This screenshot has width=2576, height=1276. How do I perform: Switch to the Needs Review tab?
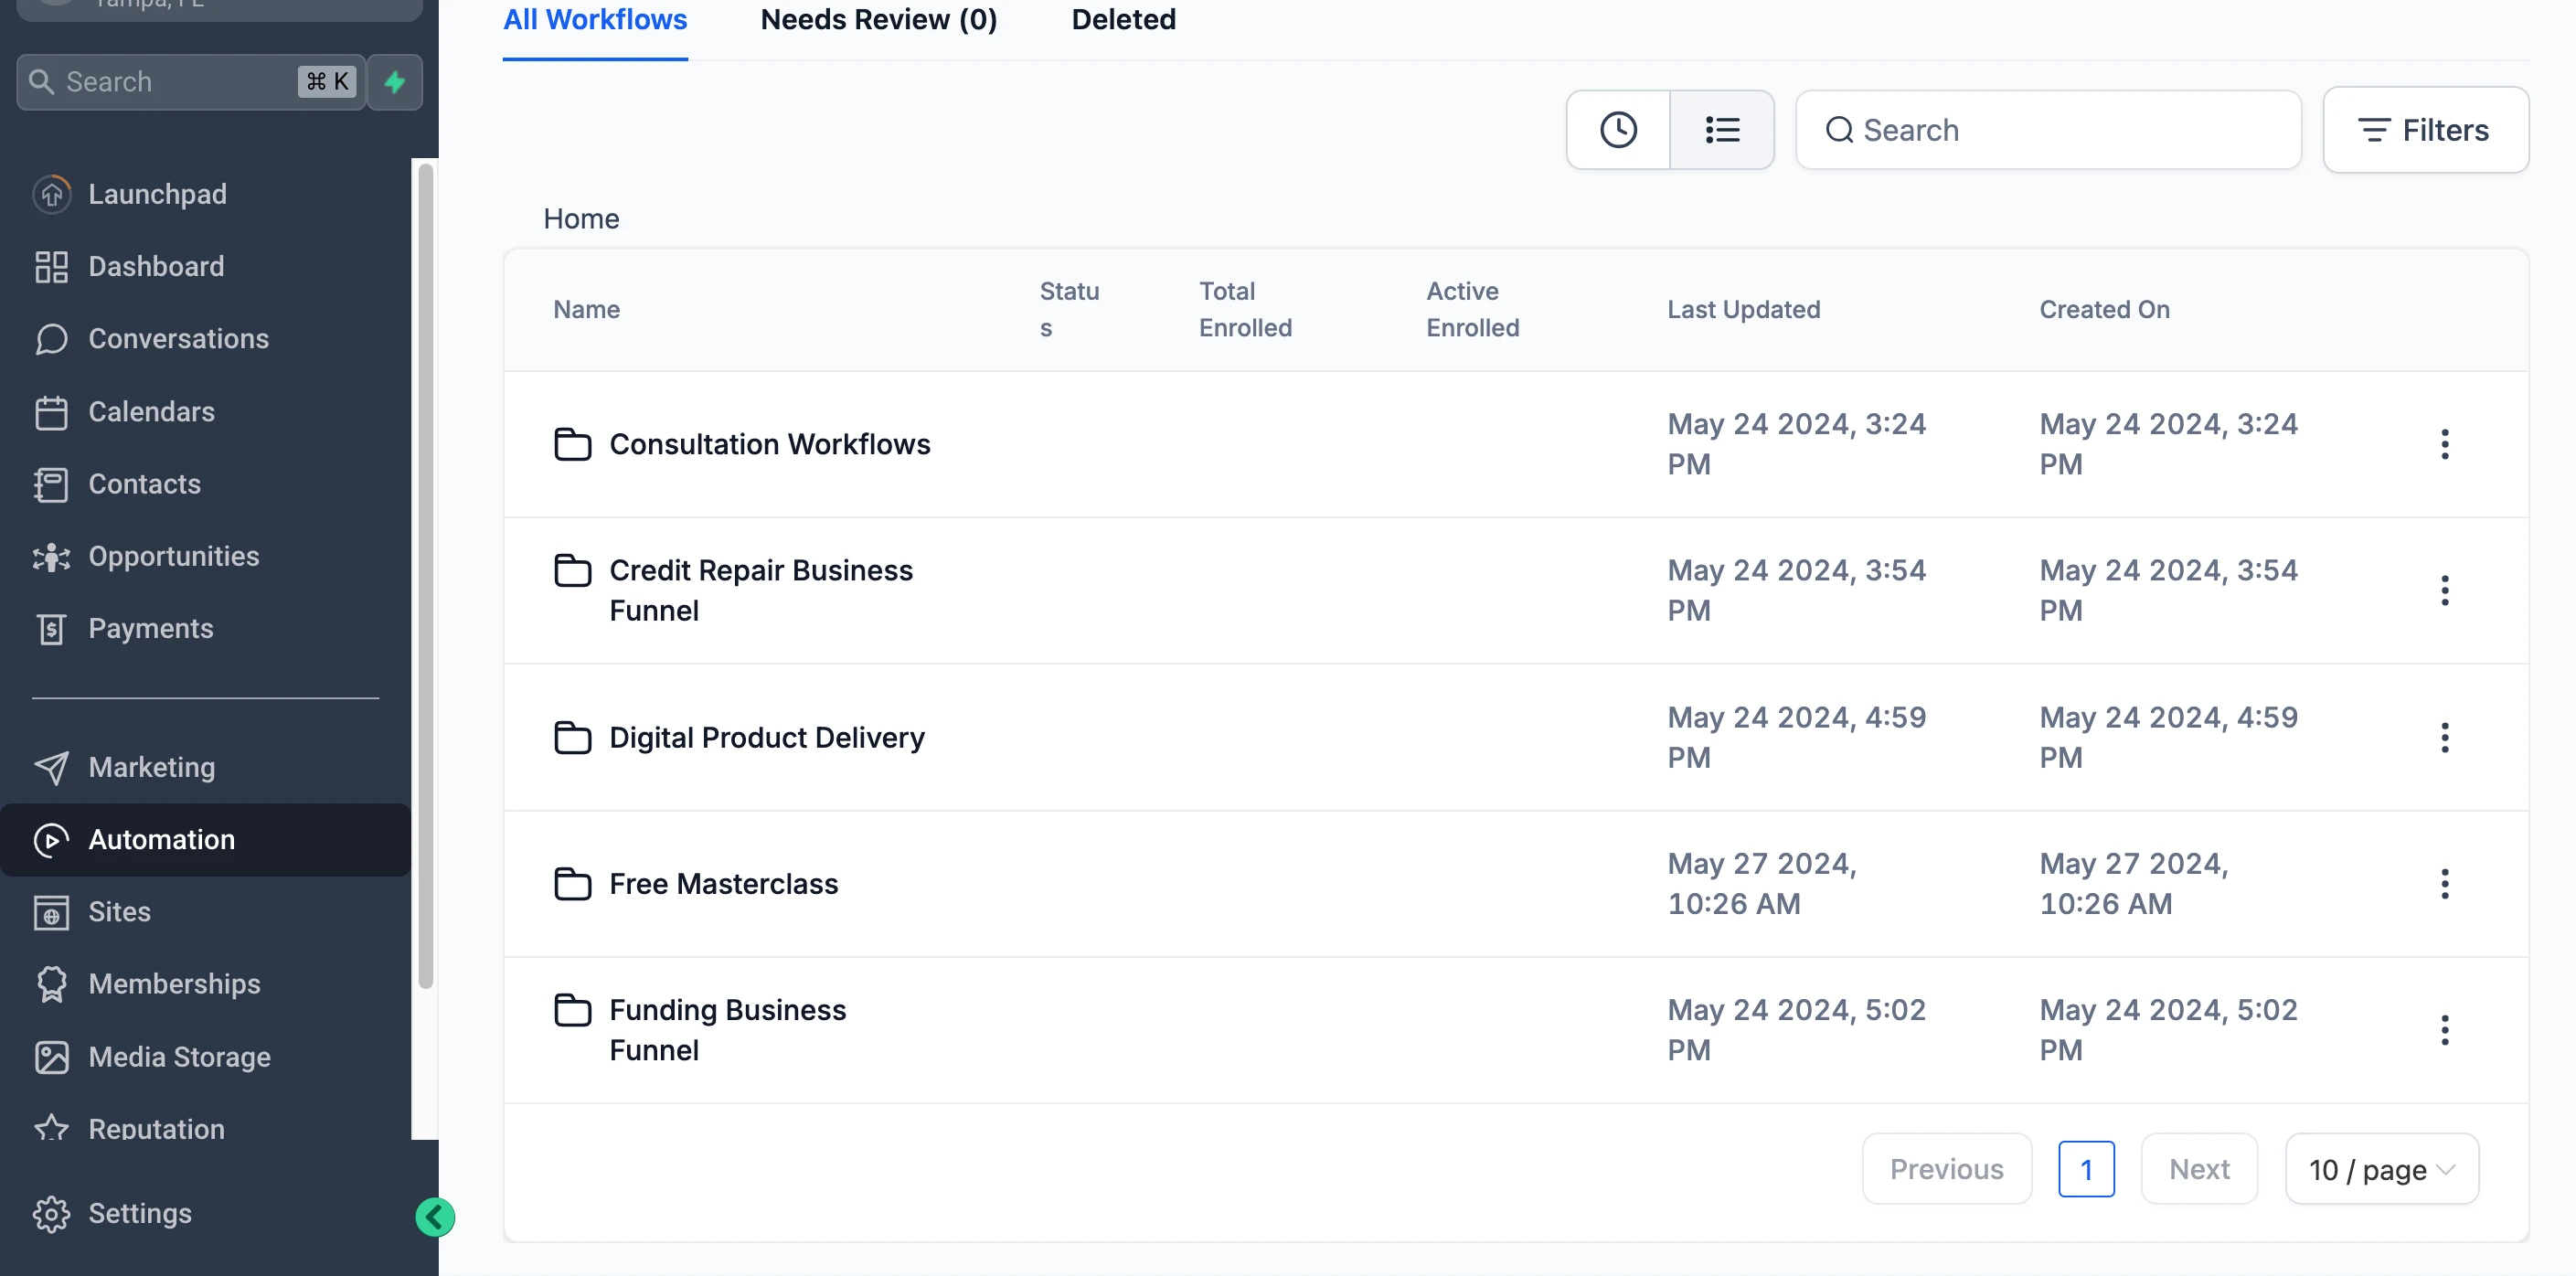point(878,20)
